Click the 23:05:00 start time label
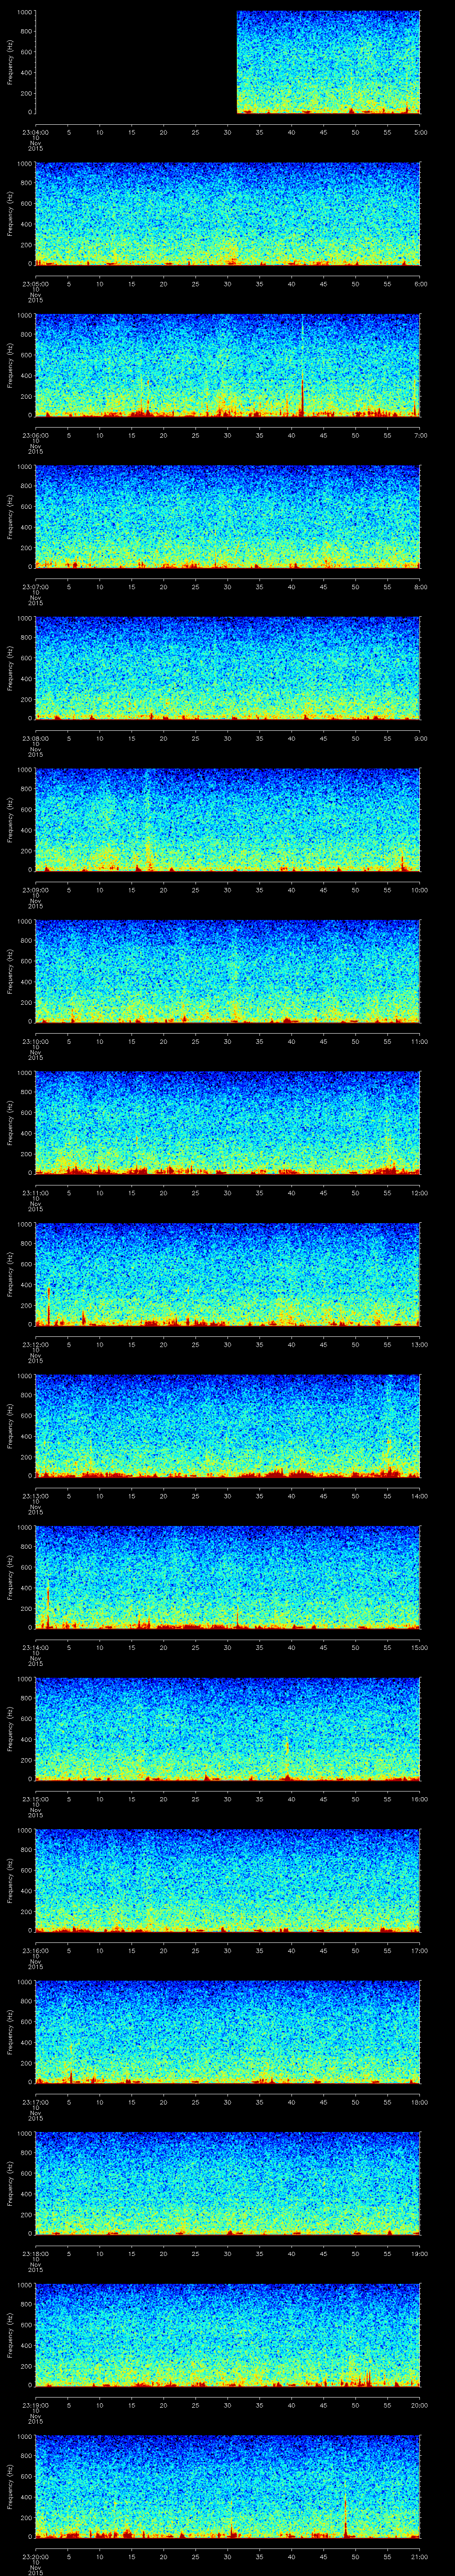 tap(35, 284)
